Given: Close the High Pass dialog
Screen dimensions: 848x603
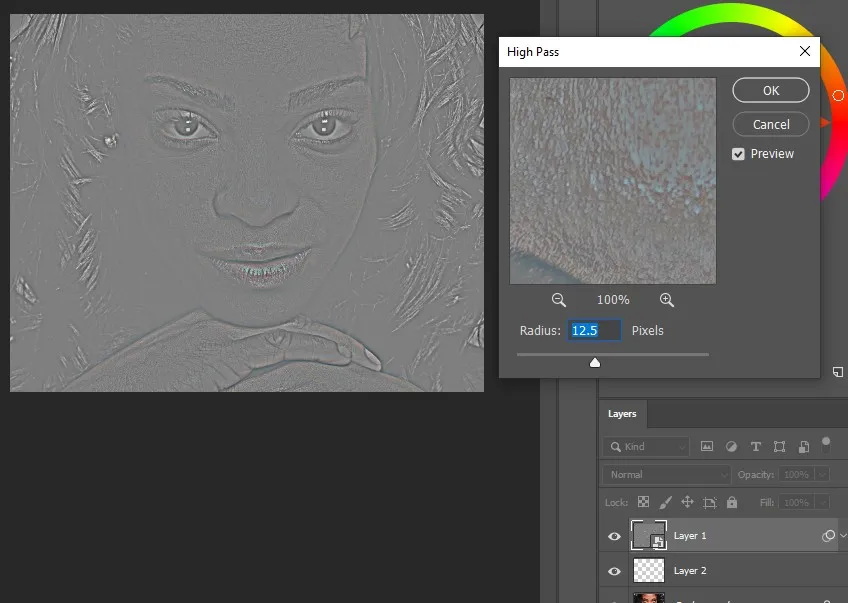Looking at the screenshot, I should (x=805, y=51).
